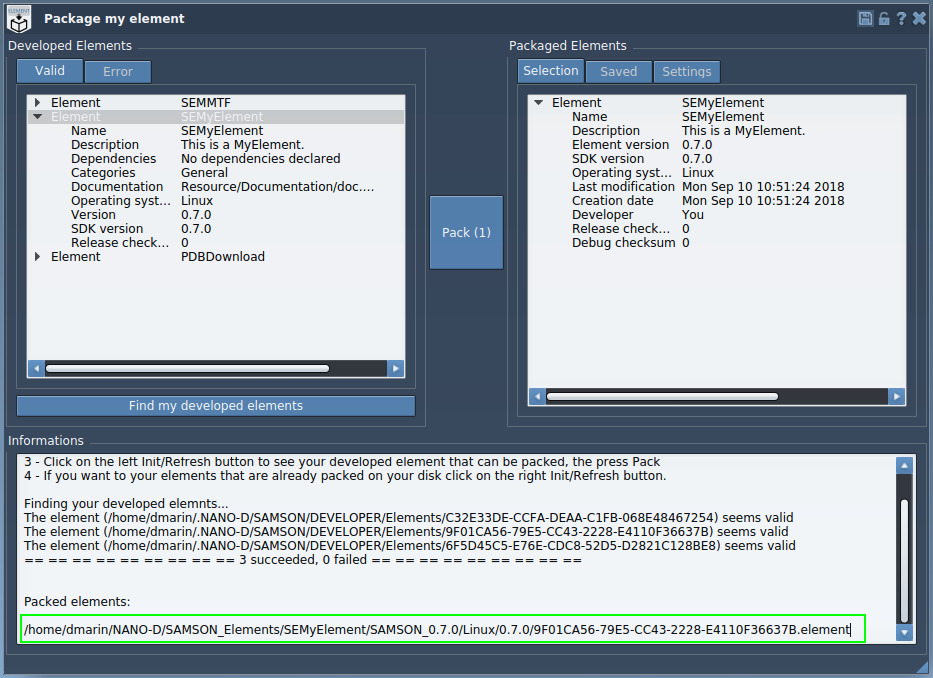The height and width of the screenshot is (678, 933).
Task: Click the up arrow of the Informations scrollbar
Action: point(905,463)
